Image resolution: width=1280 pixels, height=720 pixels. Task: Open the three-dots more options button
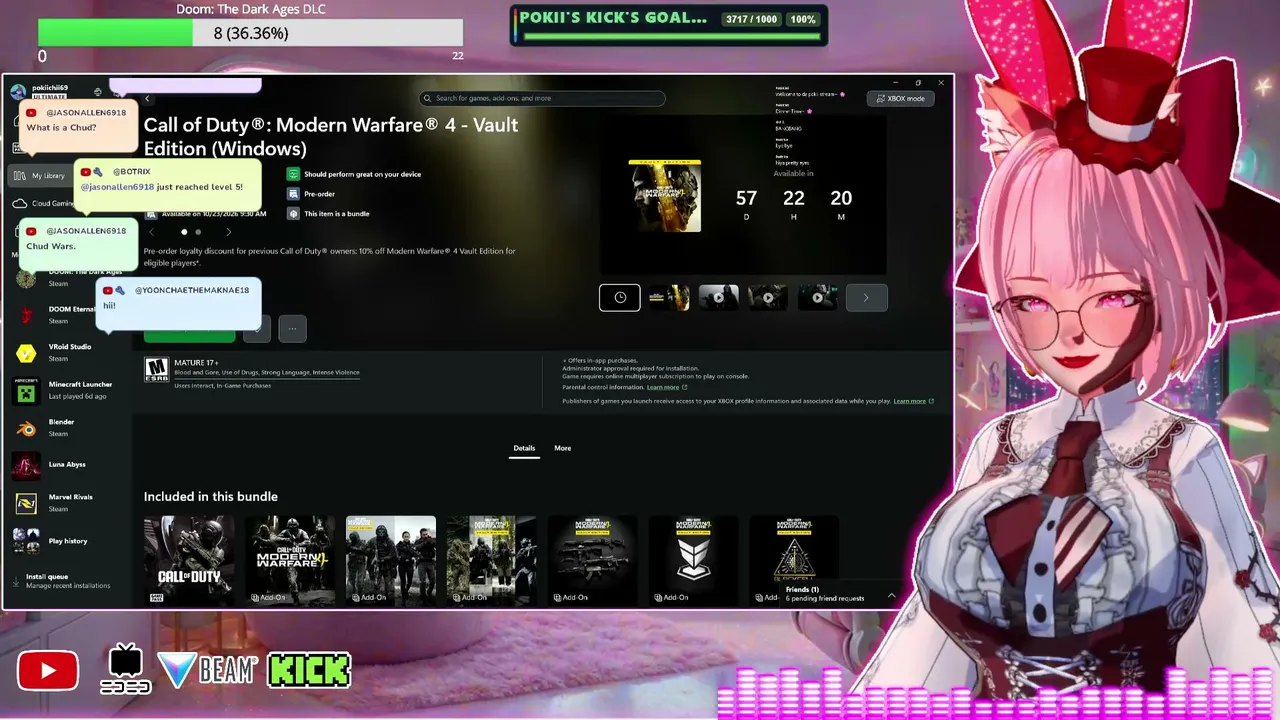[x=292, y=327]
